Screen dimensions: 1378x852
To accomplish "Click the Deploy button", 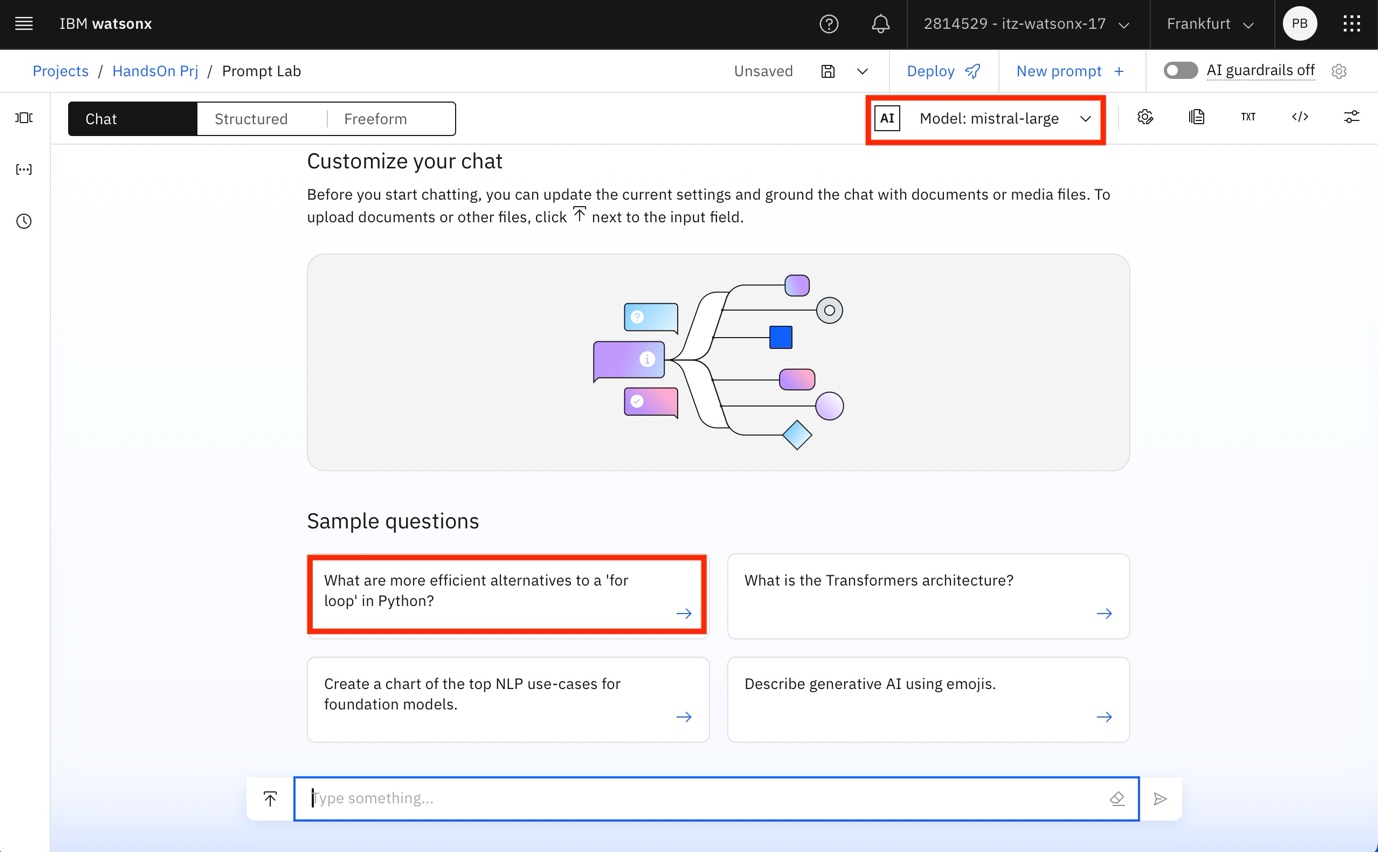I will tap(943, 71).
